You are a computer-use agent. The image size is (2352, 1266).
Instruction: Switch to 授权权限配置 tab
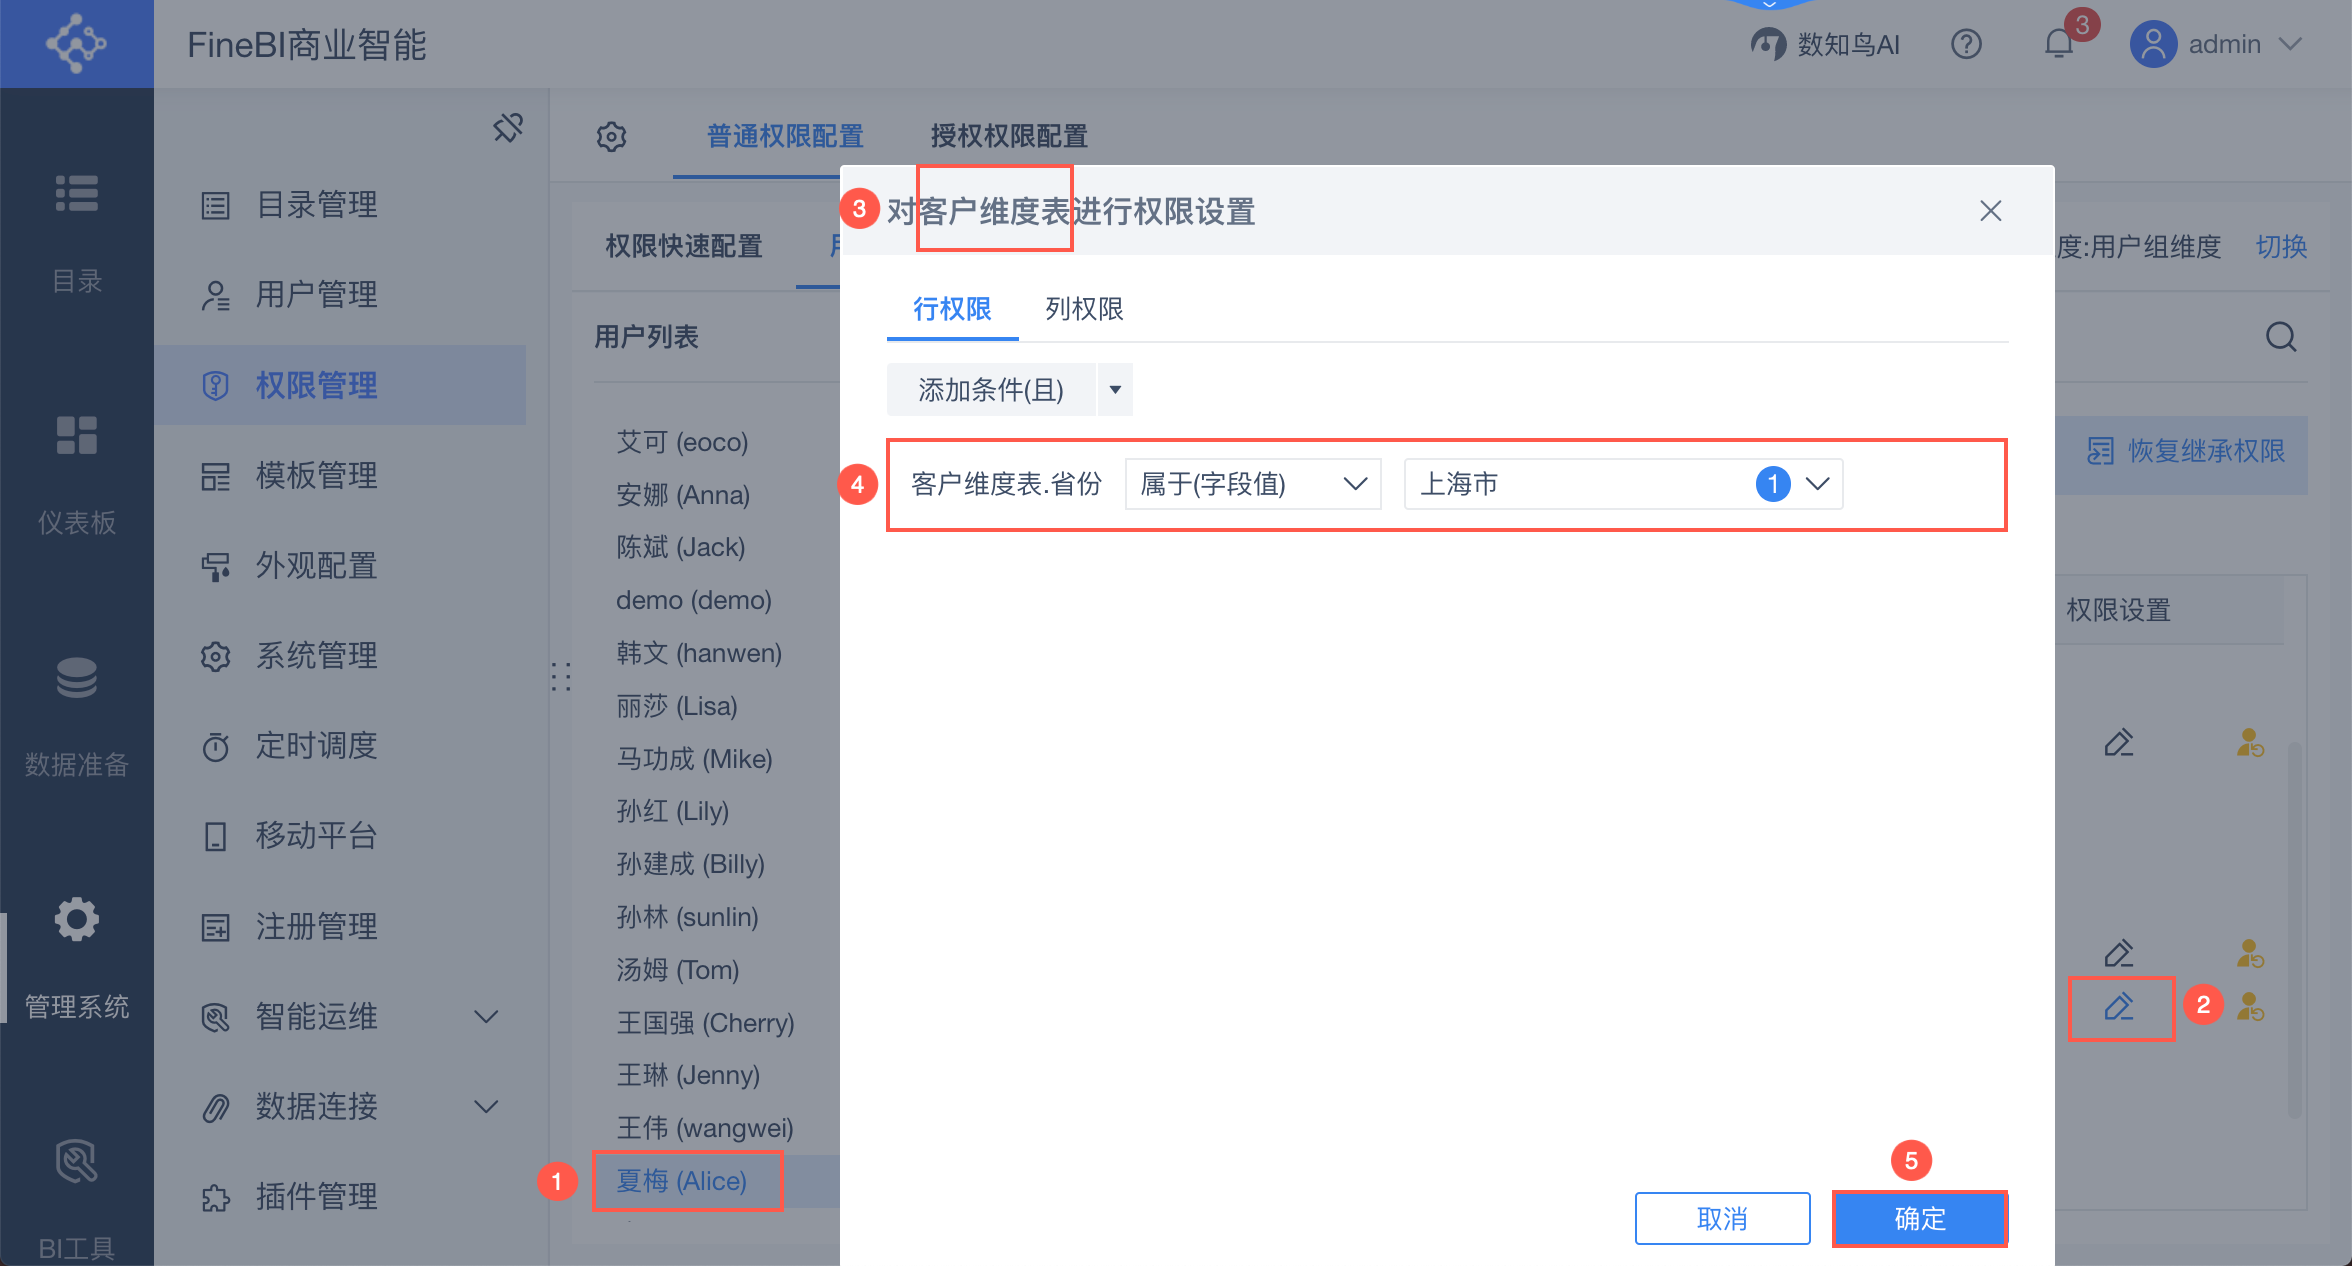click(x=1008, y=136)
